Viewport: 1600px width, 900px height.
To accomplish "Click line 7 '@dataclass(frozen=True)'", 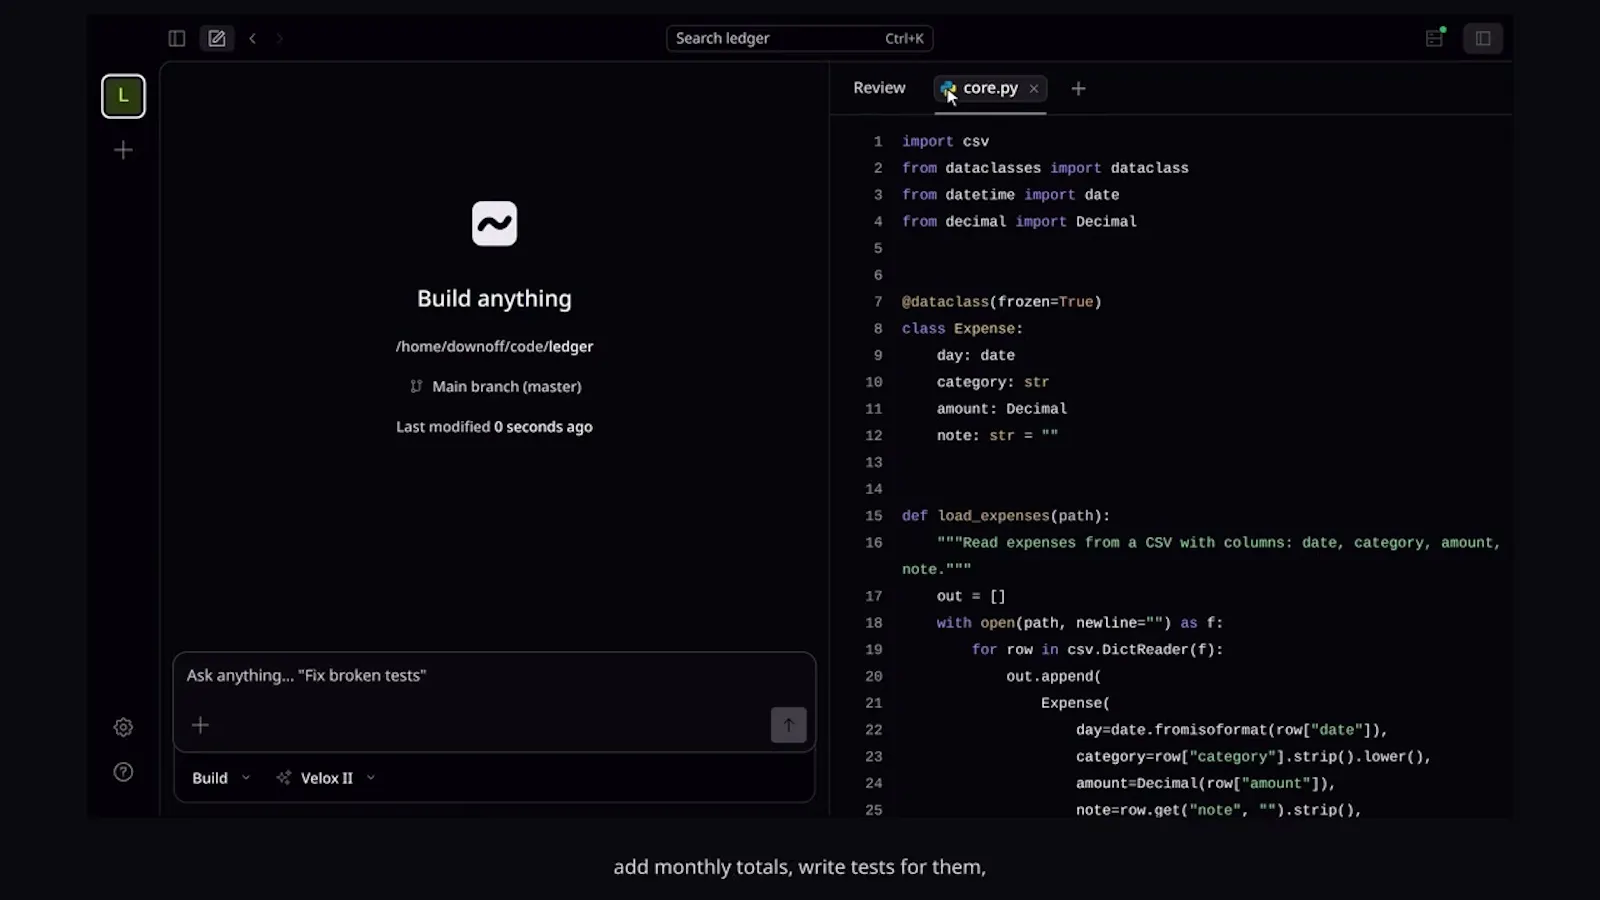I will pyautogui.click(x=1001, y=302).
